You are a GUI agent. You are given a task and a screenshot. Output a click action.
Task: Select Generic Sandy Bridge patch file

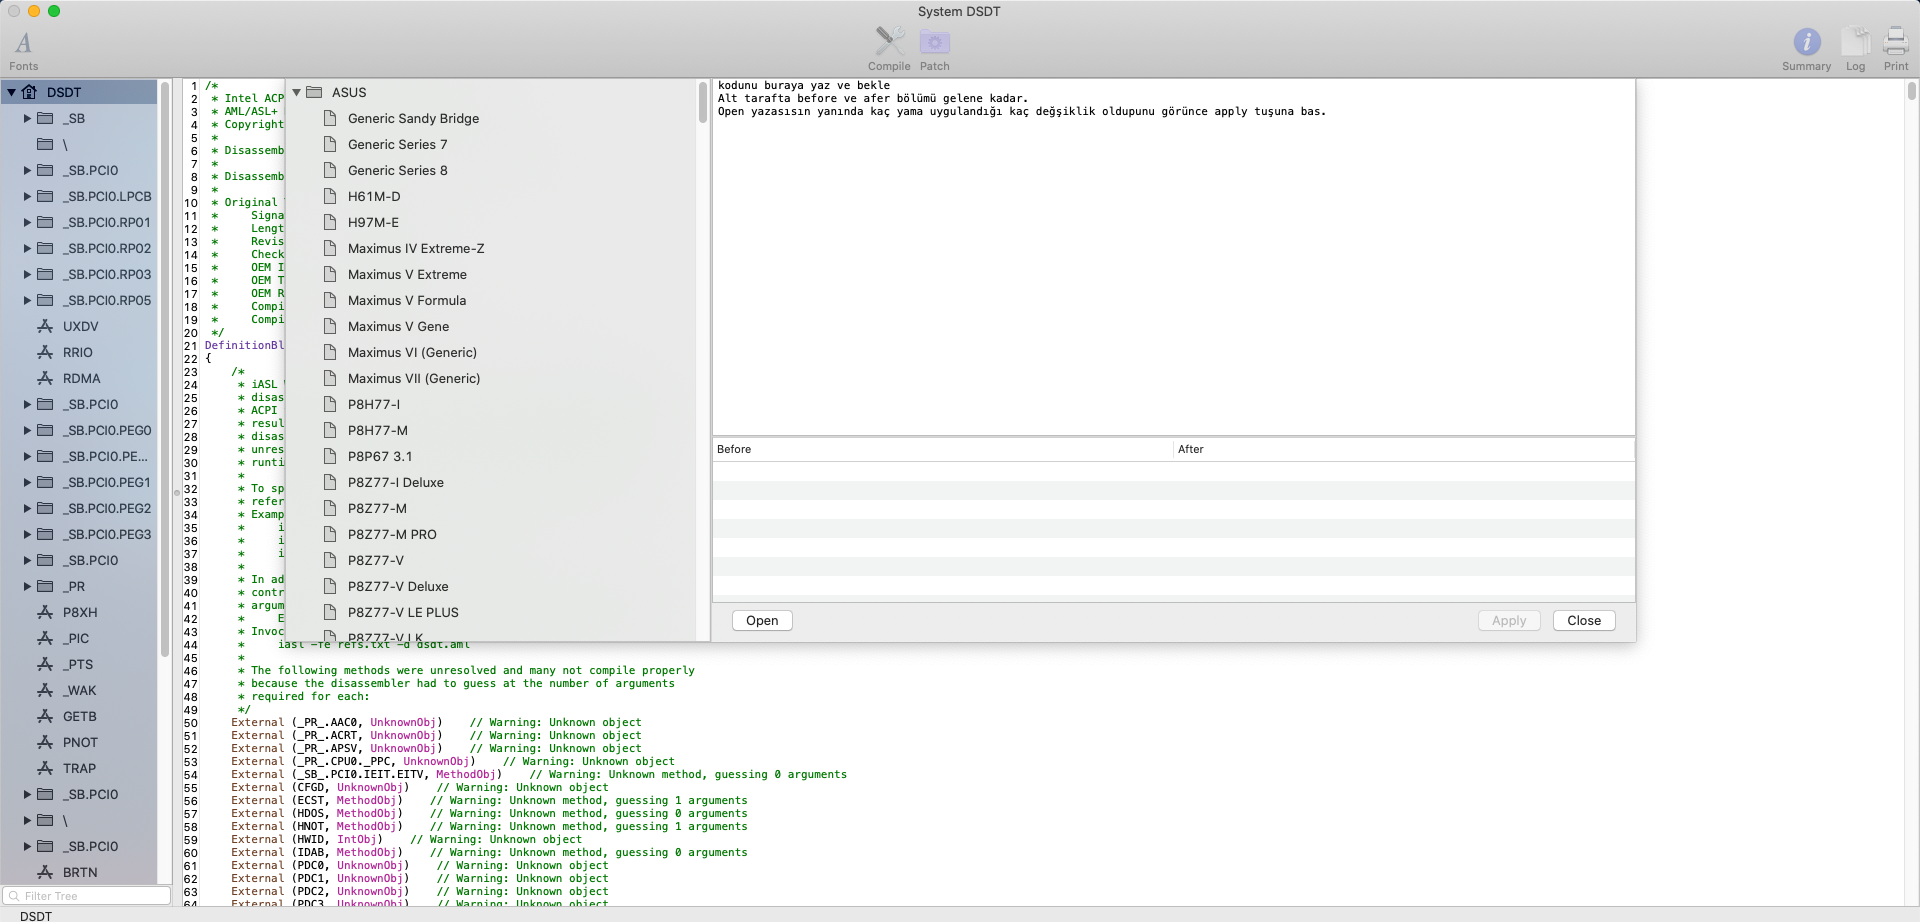[413, 119]
